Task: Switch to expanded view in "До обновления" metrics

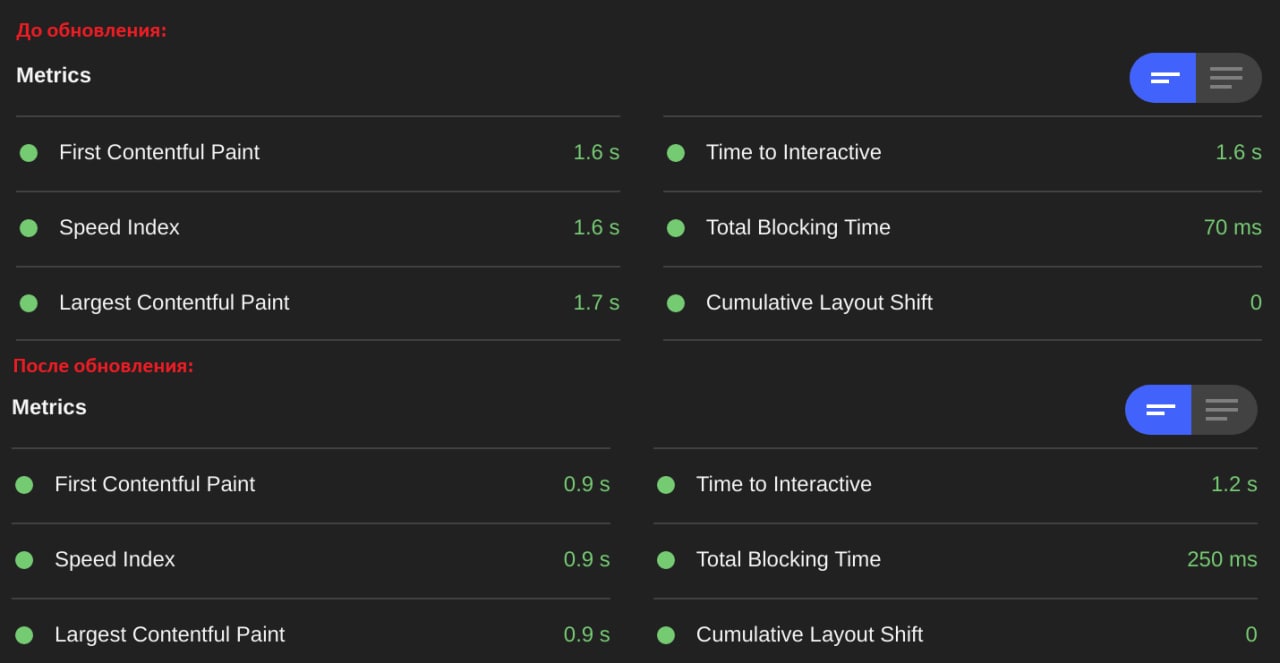Action: [x=1227, y=78]
